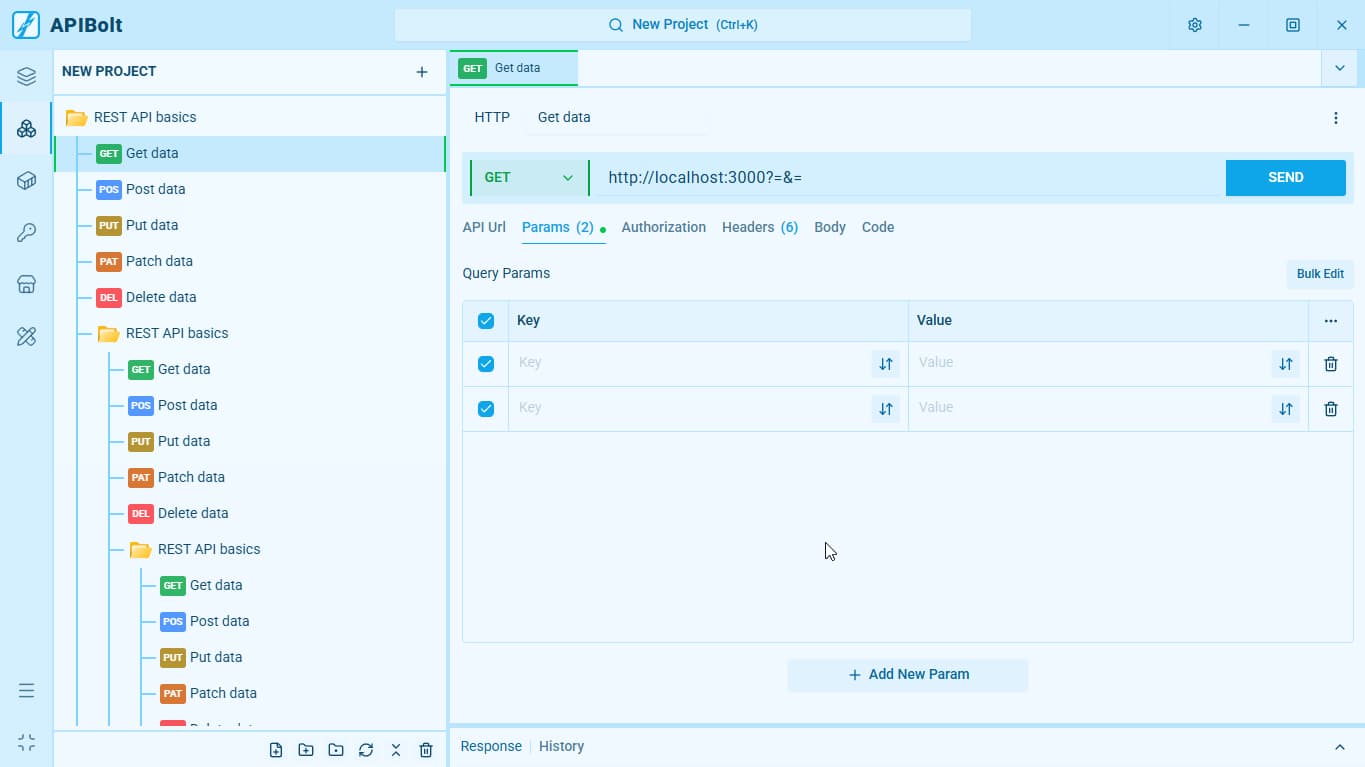
Task: Open the three-dot menu next to Get data
Action: (x=1336, y=118)
